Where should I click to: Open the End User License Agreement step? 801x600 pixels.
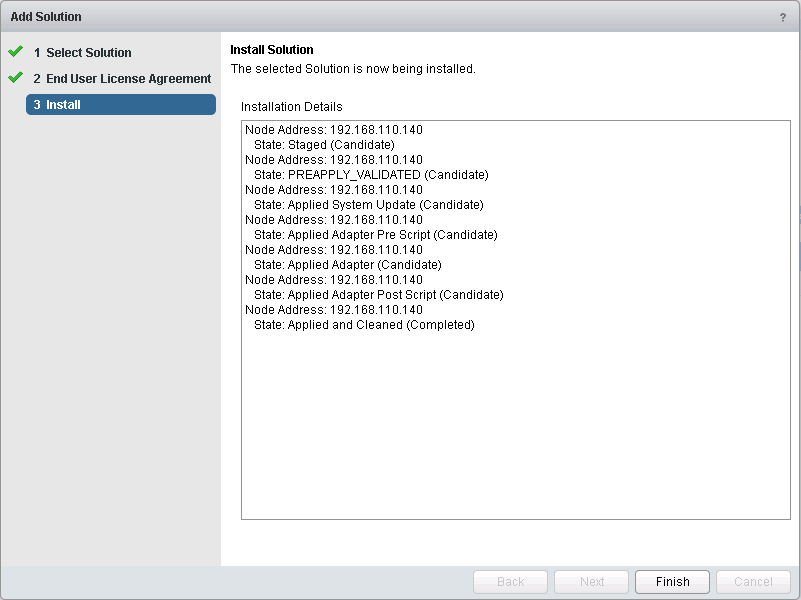(128, 79)
